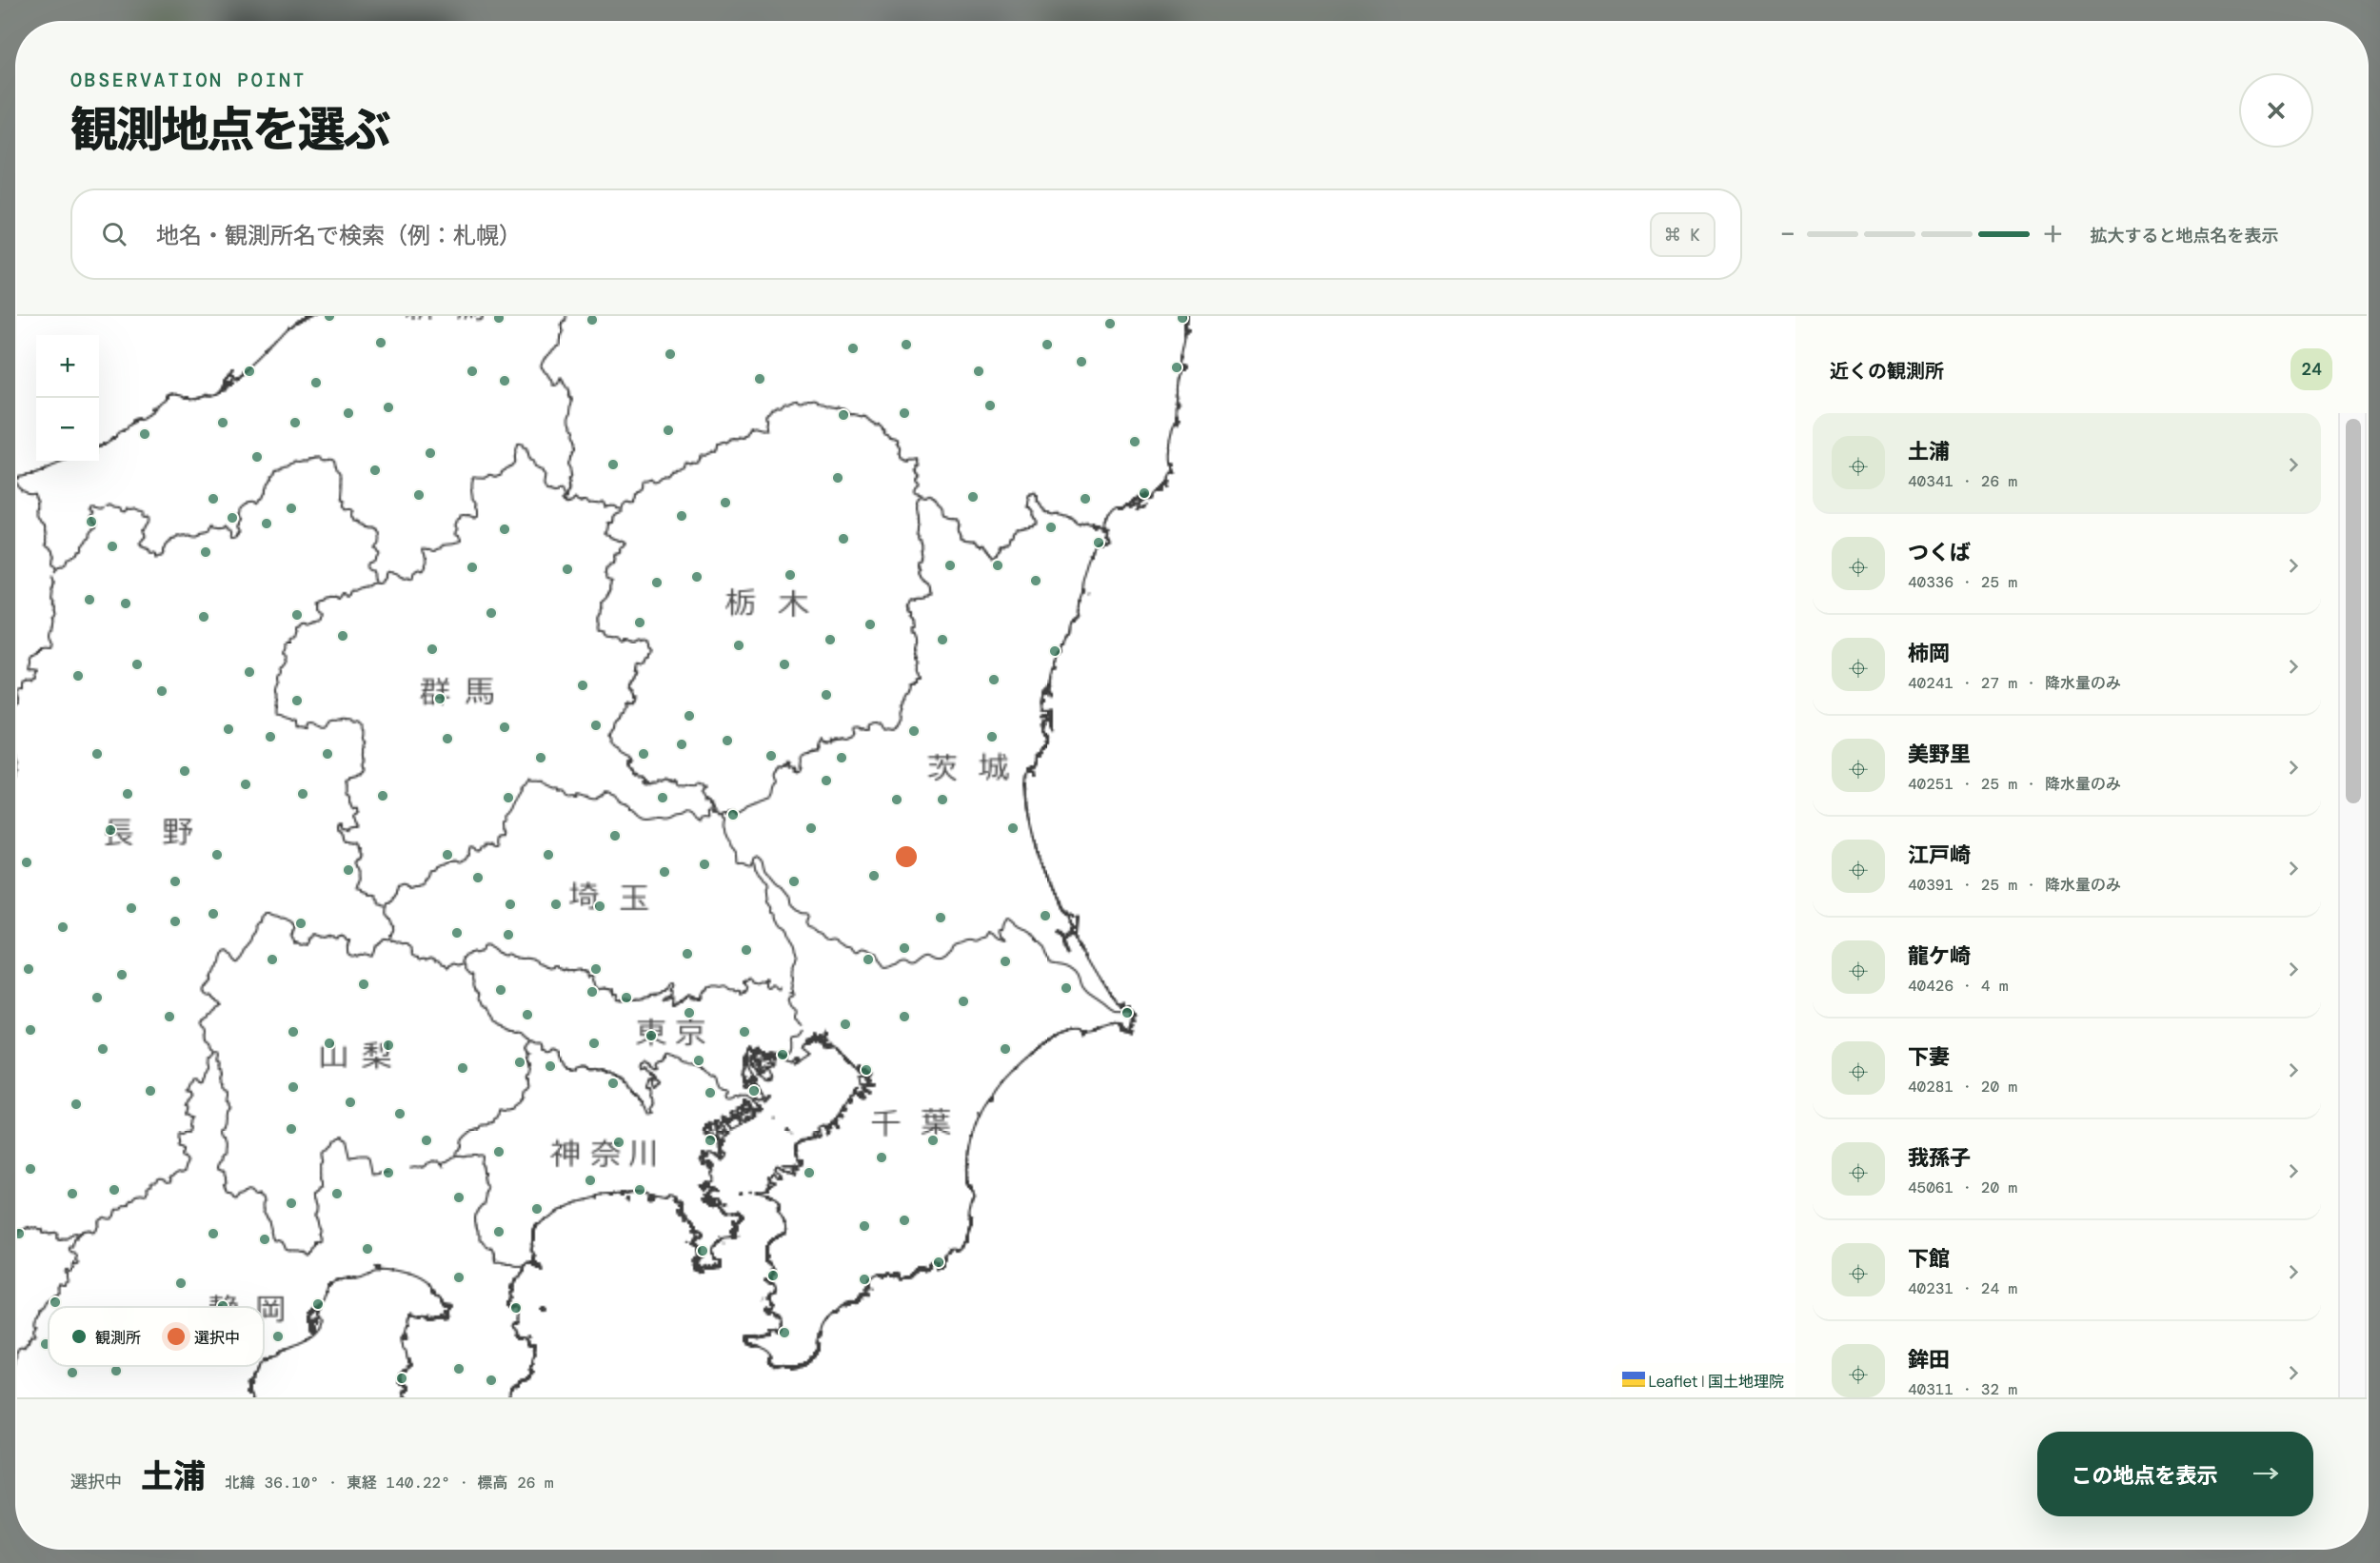Image resolution: width=2380 pixels, height=1563 pixels.
Task: Click 東京 label on the map
Action: coord(671,1031)
